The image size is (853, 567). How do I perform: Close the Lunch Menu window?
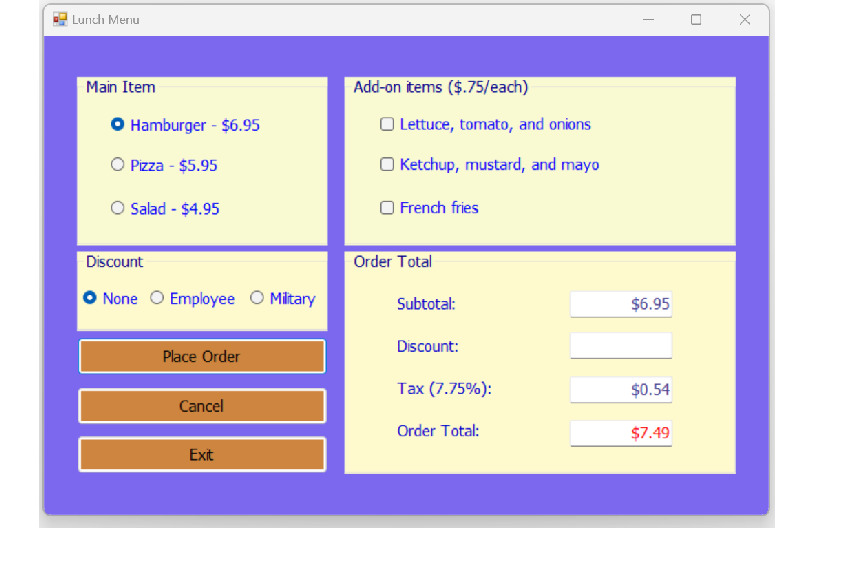tap(745, 20)
